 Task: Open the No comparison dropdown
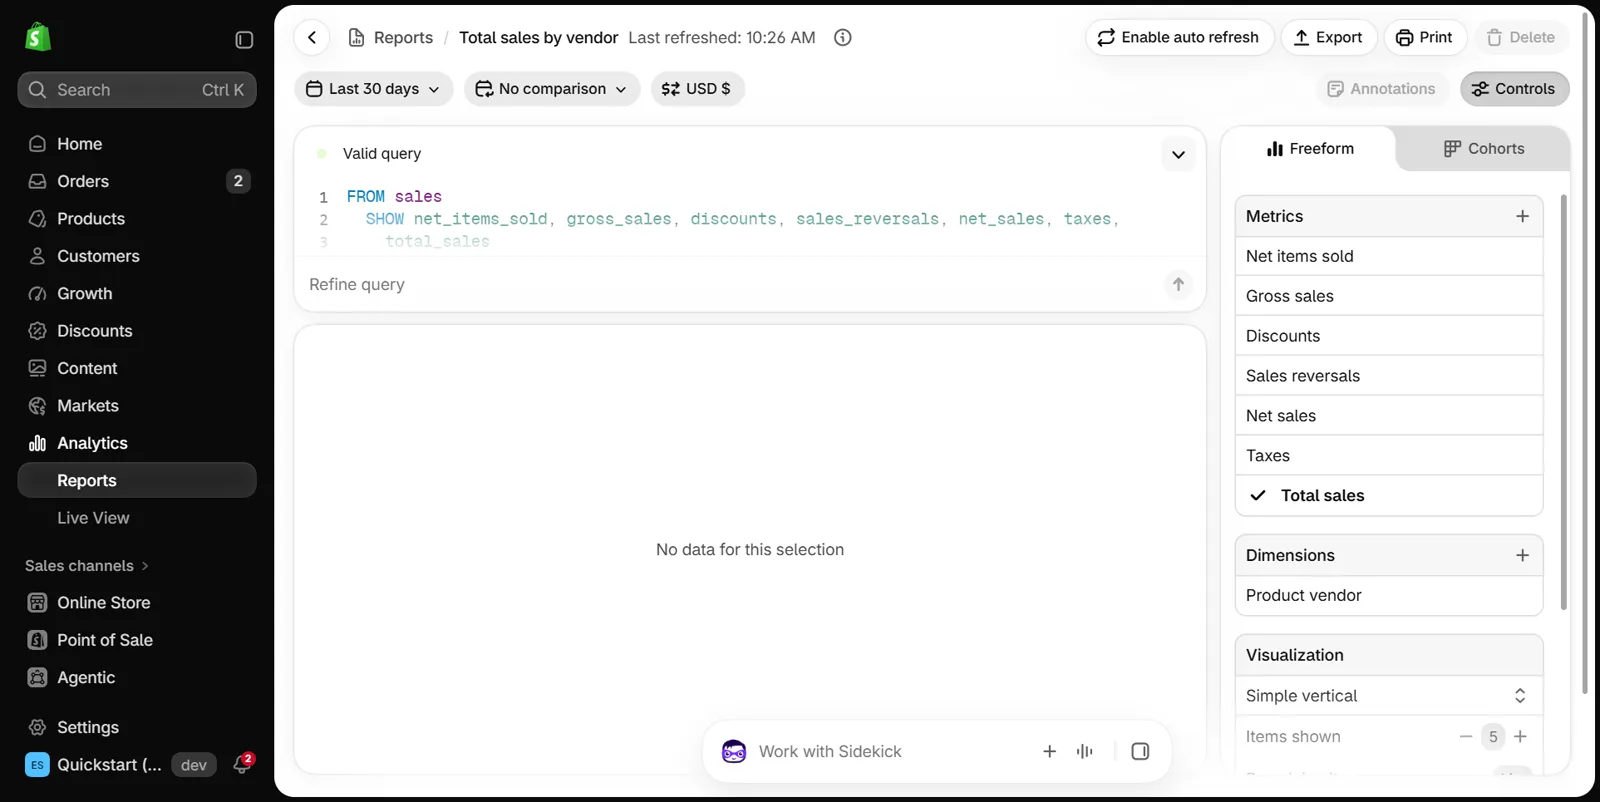pyautogui.click(x=552, y=89)
